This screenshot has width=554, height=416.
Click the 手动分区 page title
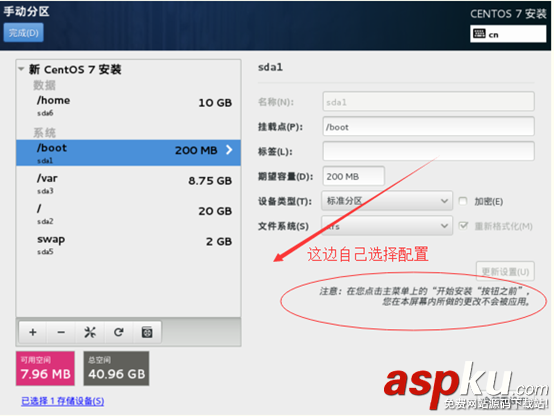click(x=26, y=11)
